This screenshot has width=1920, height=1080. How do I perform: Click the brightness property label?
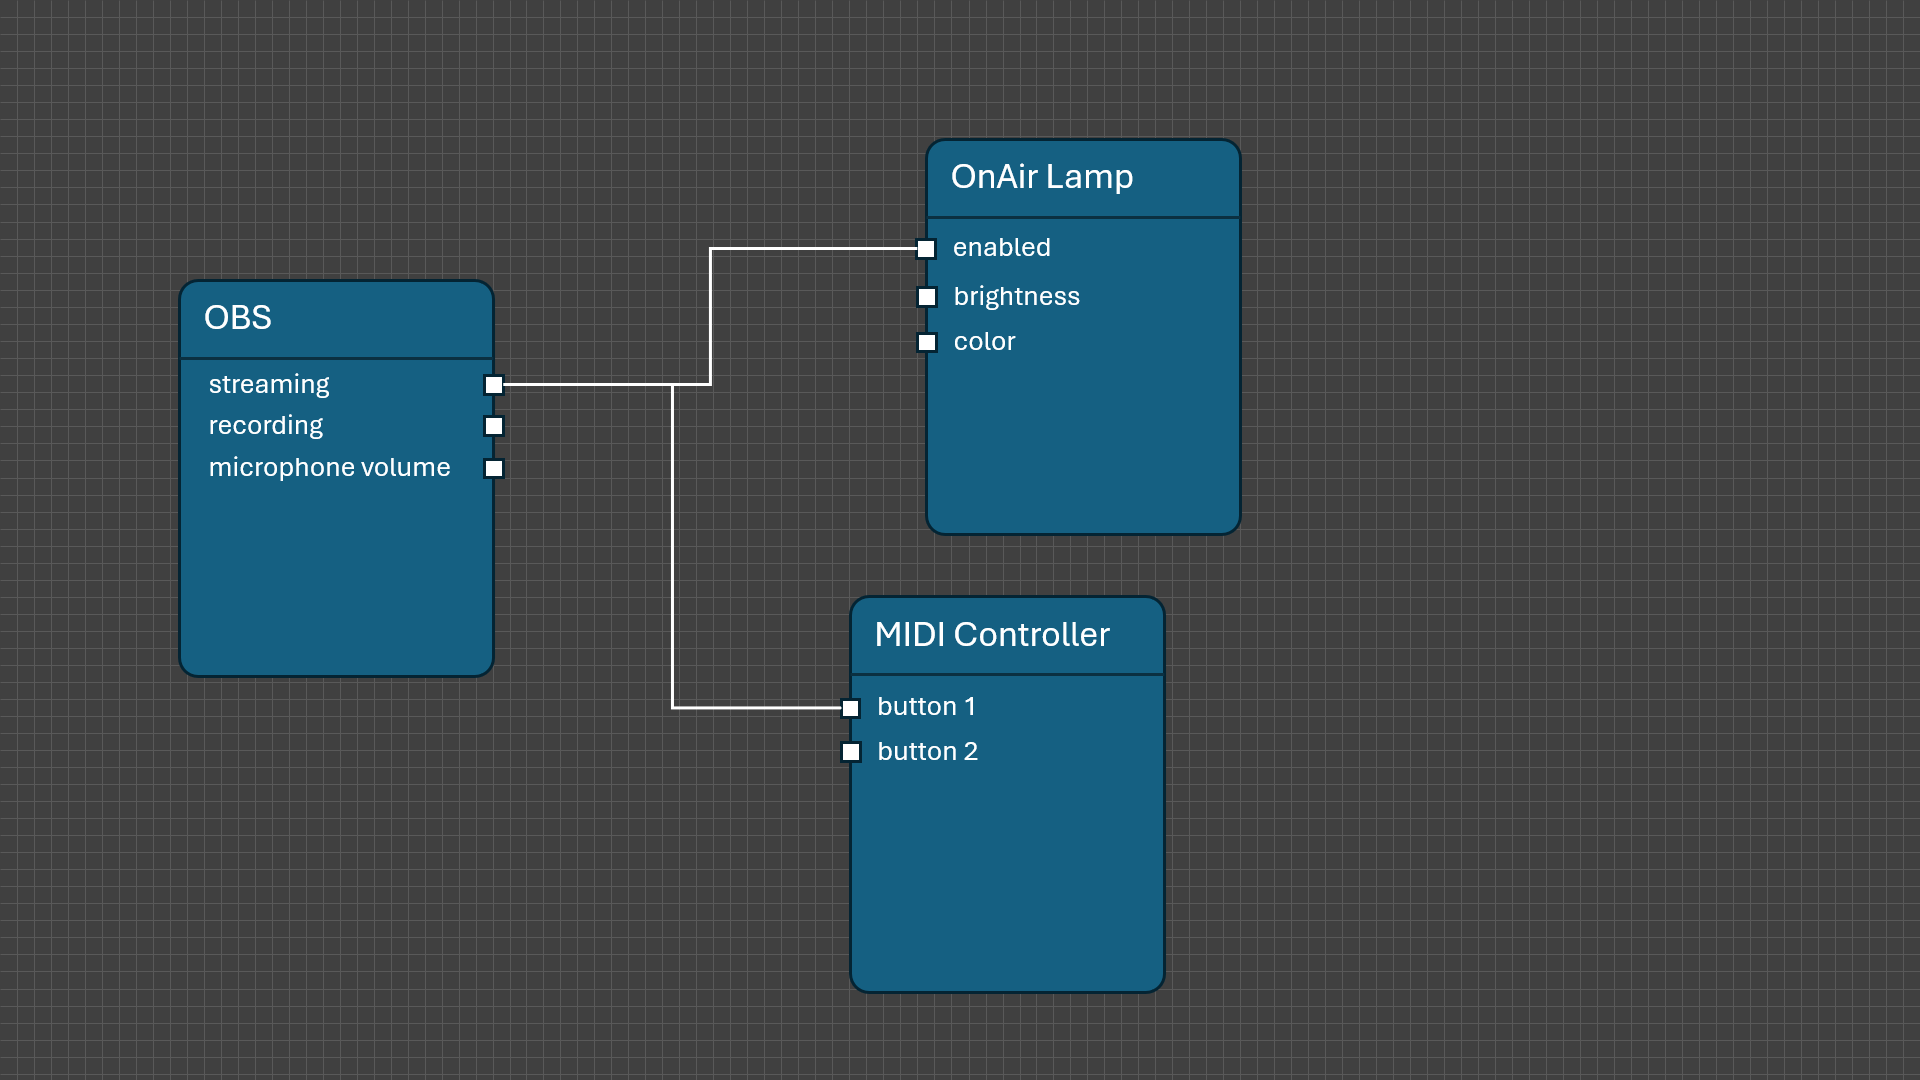point(1016,297)
